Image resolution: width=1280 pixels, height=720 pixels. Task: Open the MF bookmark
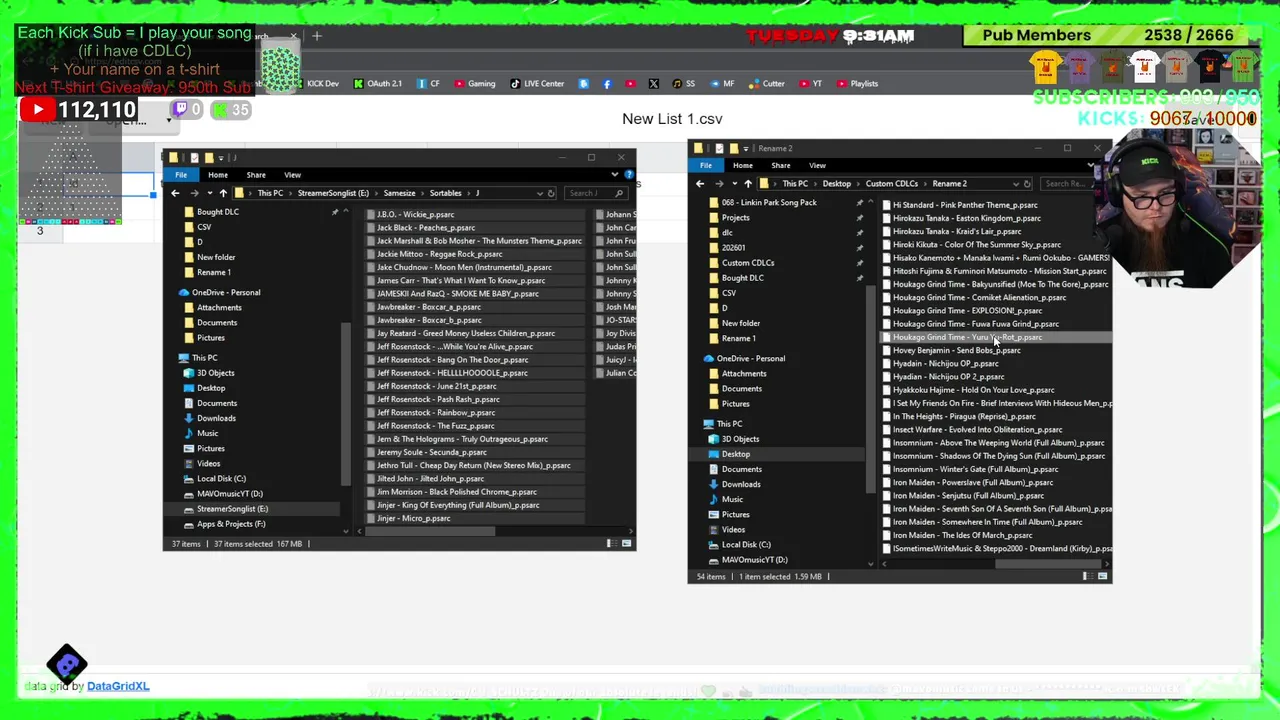722,84
